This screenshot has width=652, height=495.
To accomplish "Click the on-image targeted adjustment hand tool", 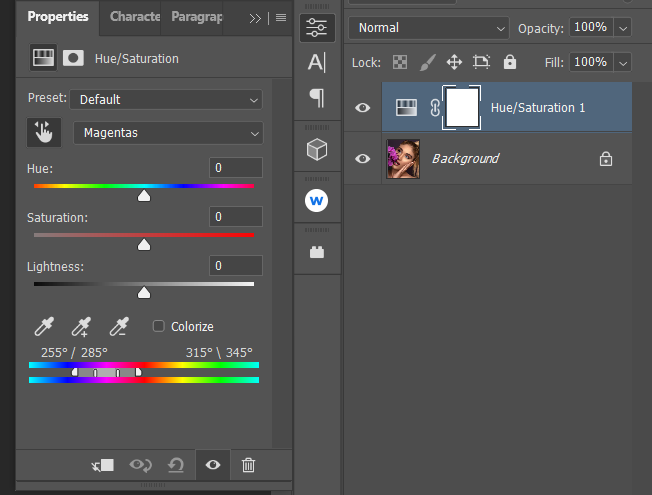I will click(44, 132).
